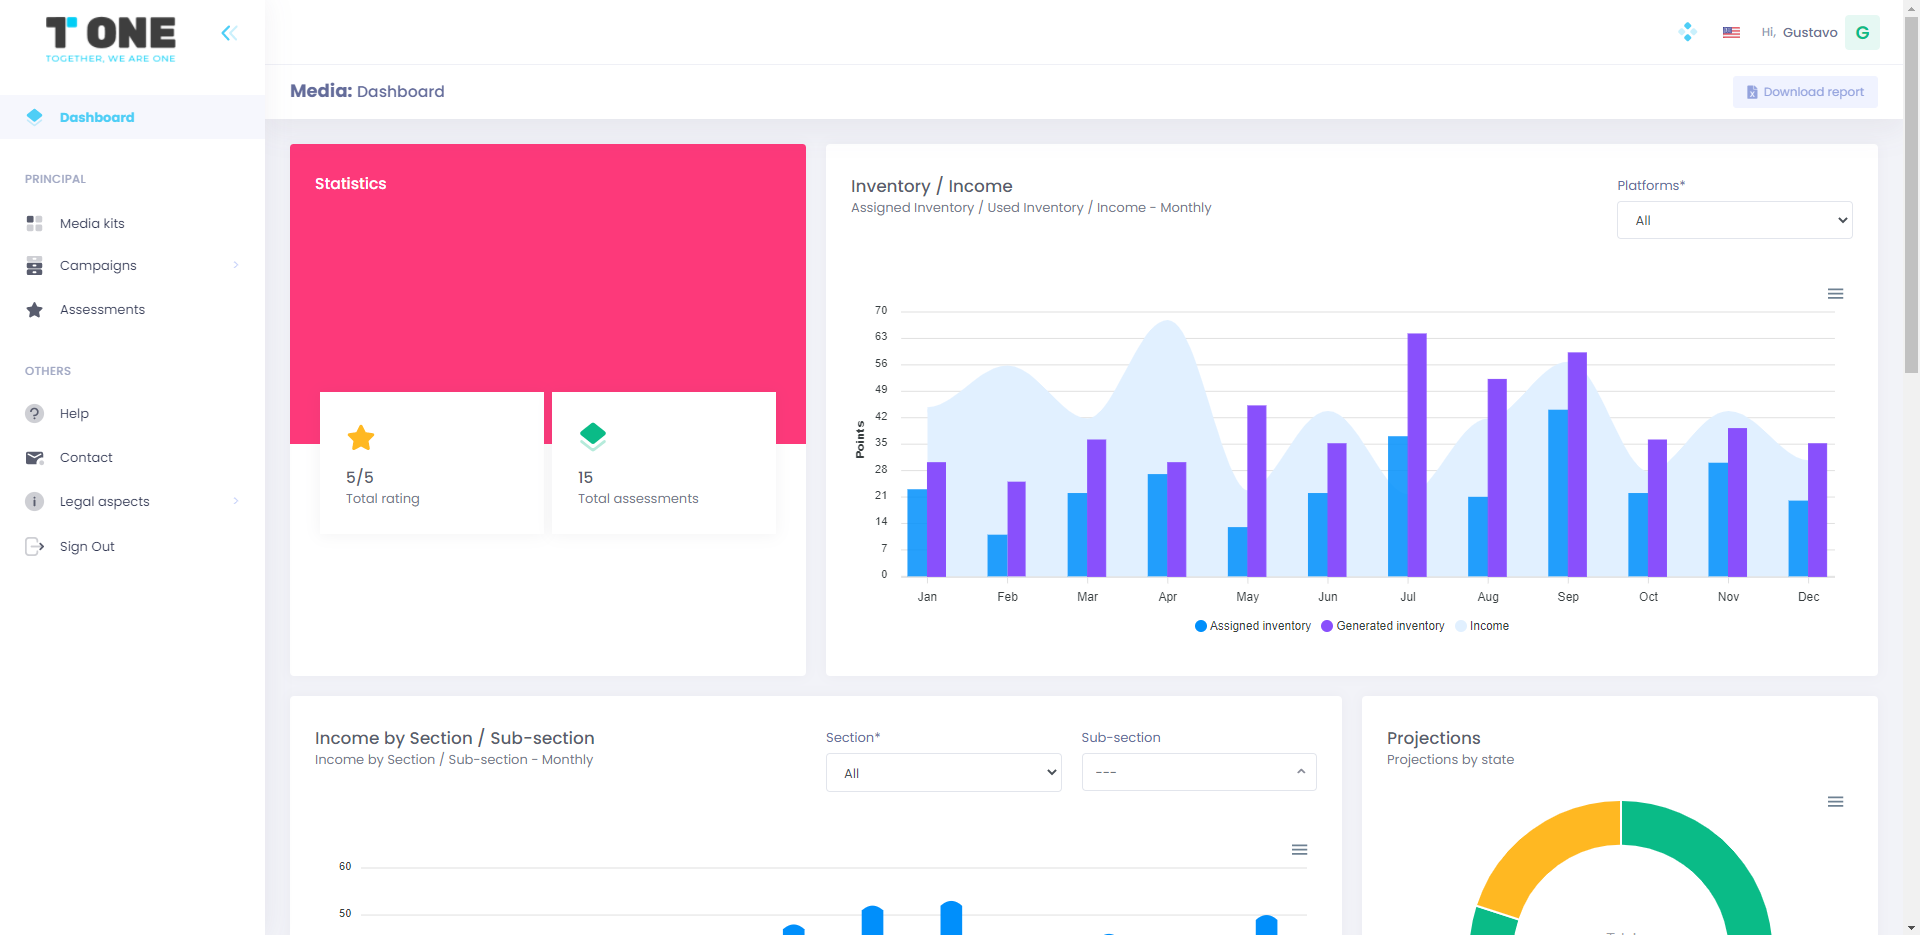Toggle Generated inventory legend series
The height and width of the screenshot is (937, 1920).
1383,626
